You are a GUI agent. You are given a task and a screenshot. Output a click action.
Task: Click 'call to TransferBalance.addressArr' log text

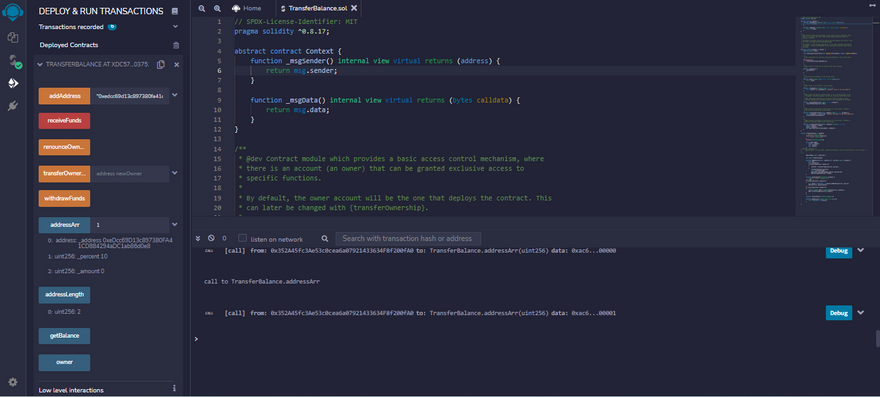[x=262, y=281]
